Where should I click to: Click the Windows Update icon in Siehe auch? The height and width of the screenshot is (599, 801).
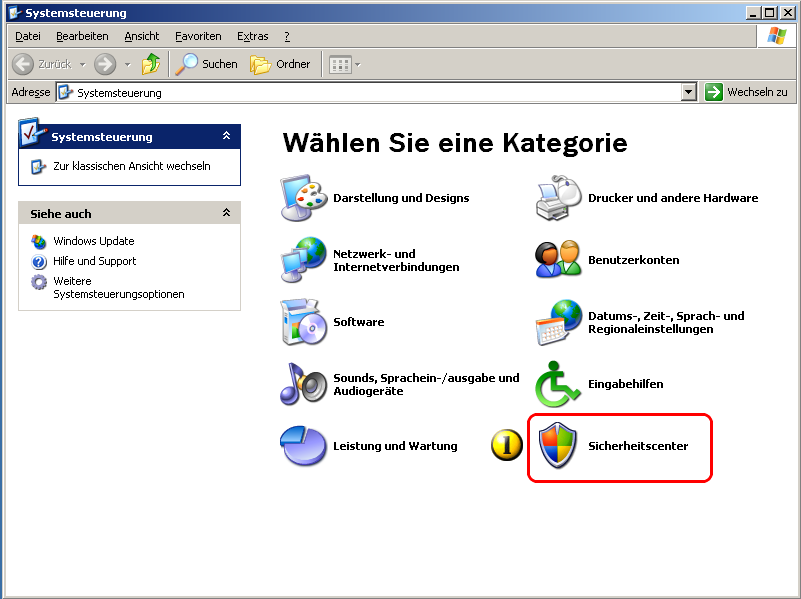(x=38, y=241)
